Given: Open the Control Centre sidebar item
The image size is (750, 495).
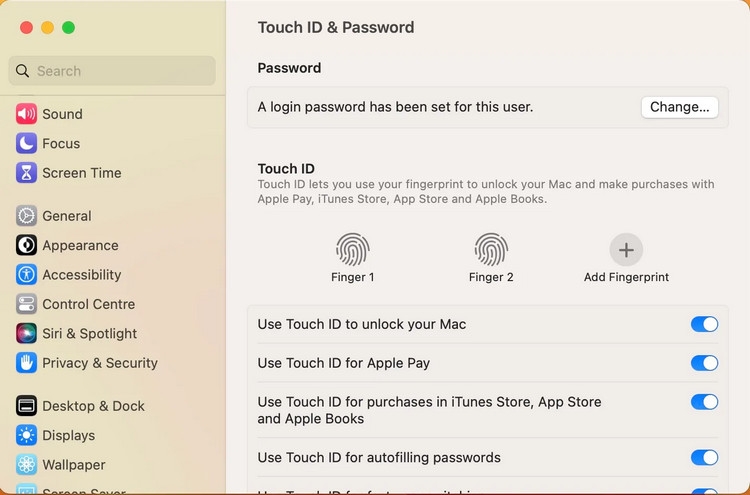Looking at the screenshot, I should (76, 304).
